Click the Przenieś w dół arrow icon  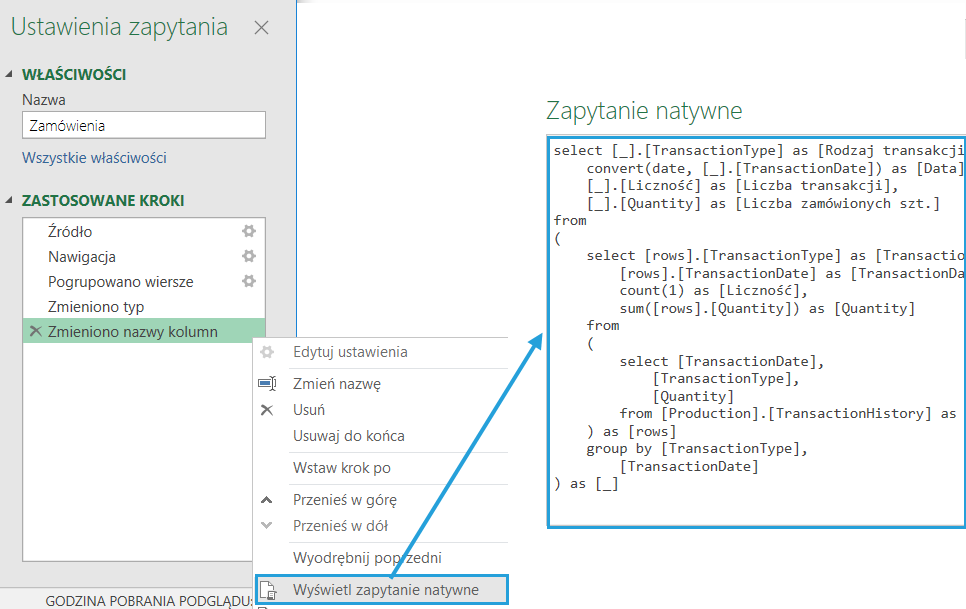267,526
